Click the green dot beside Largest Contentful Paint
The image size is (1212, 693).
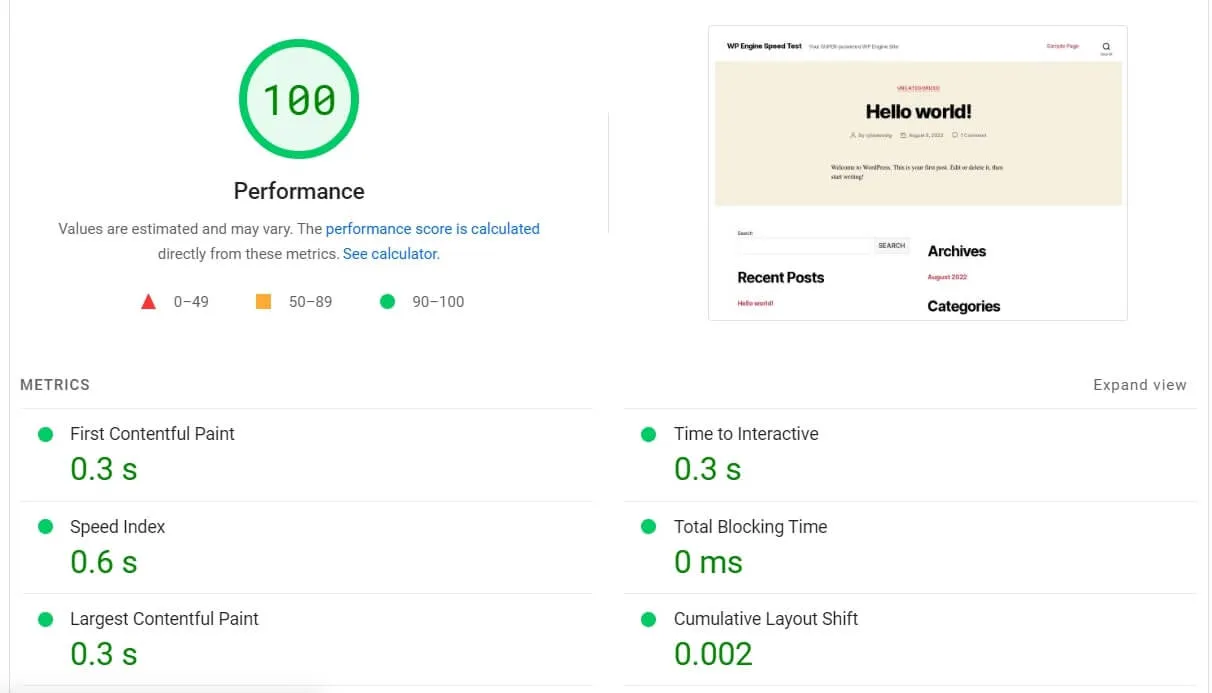coord(45,619)
